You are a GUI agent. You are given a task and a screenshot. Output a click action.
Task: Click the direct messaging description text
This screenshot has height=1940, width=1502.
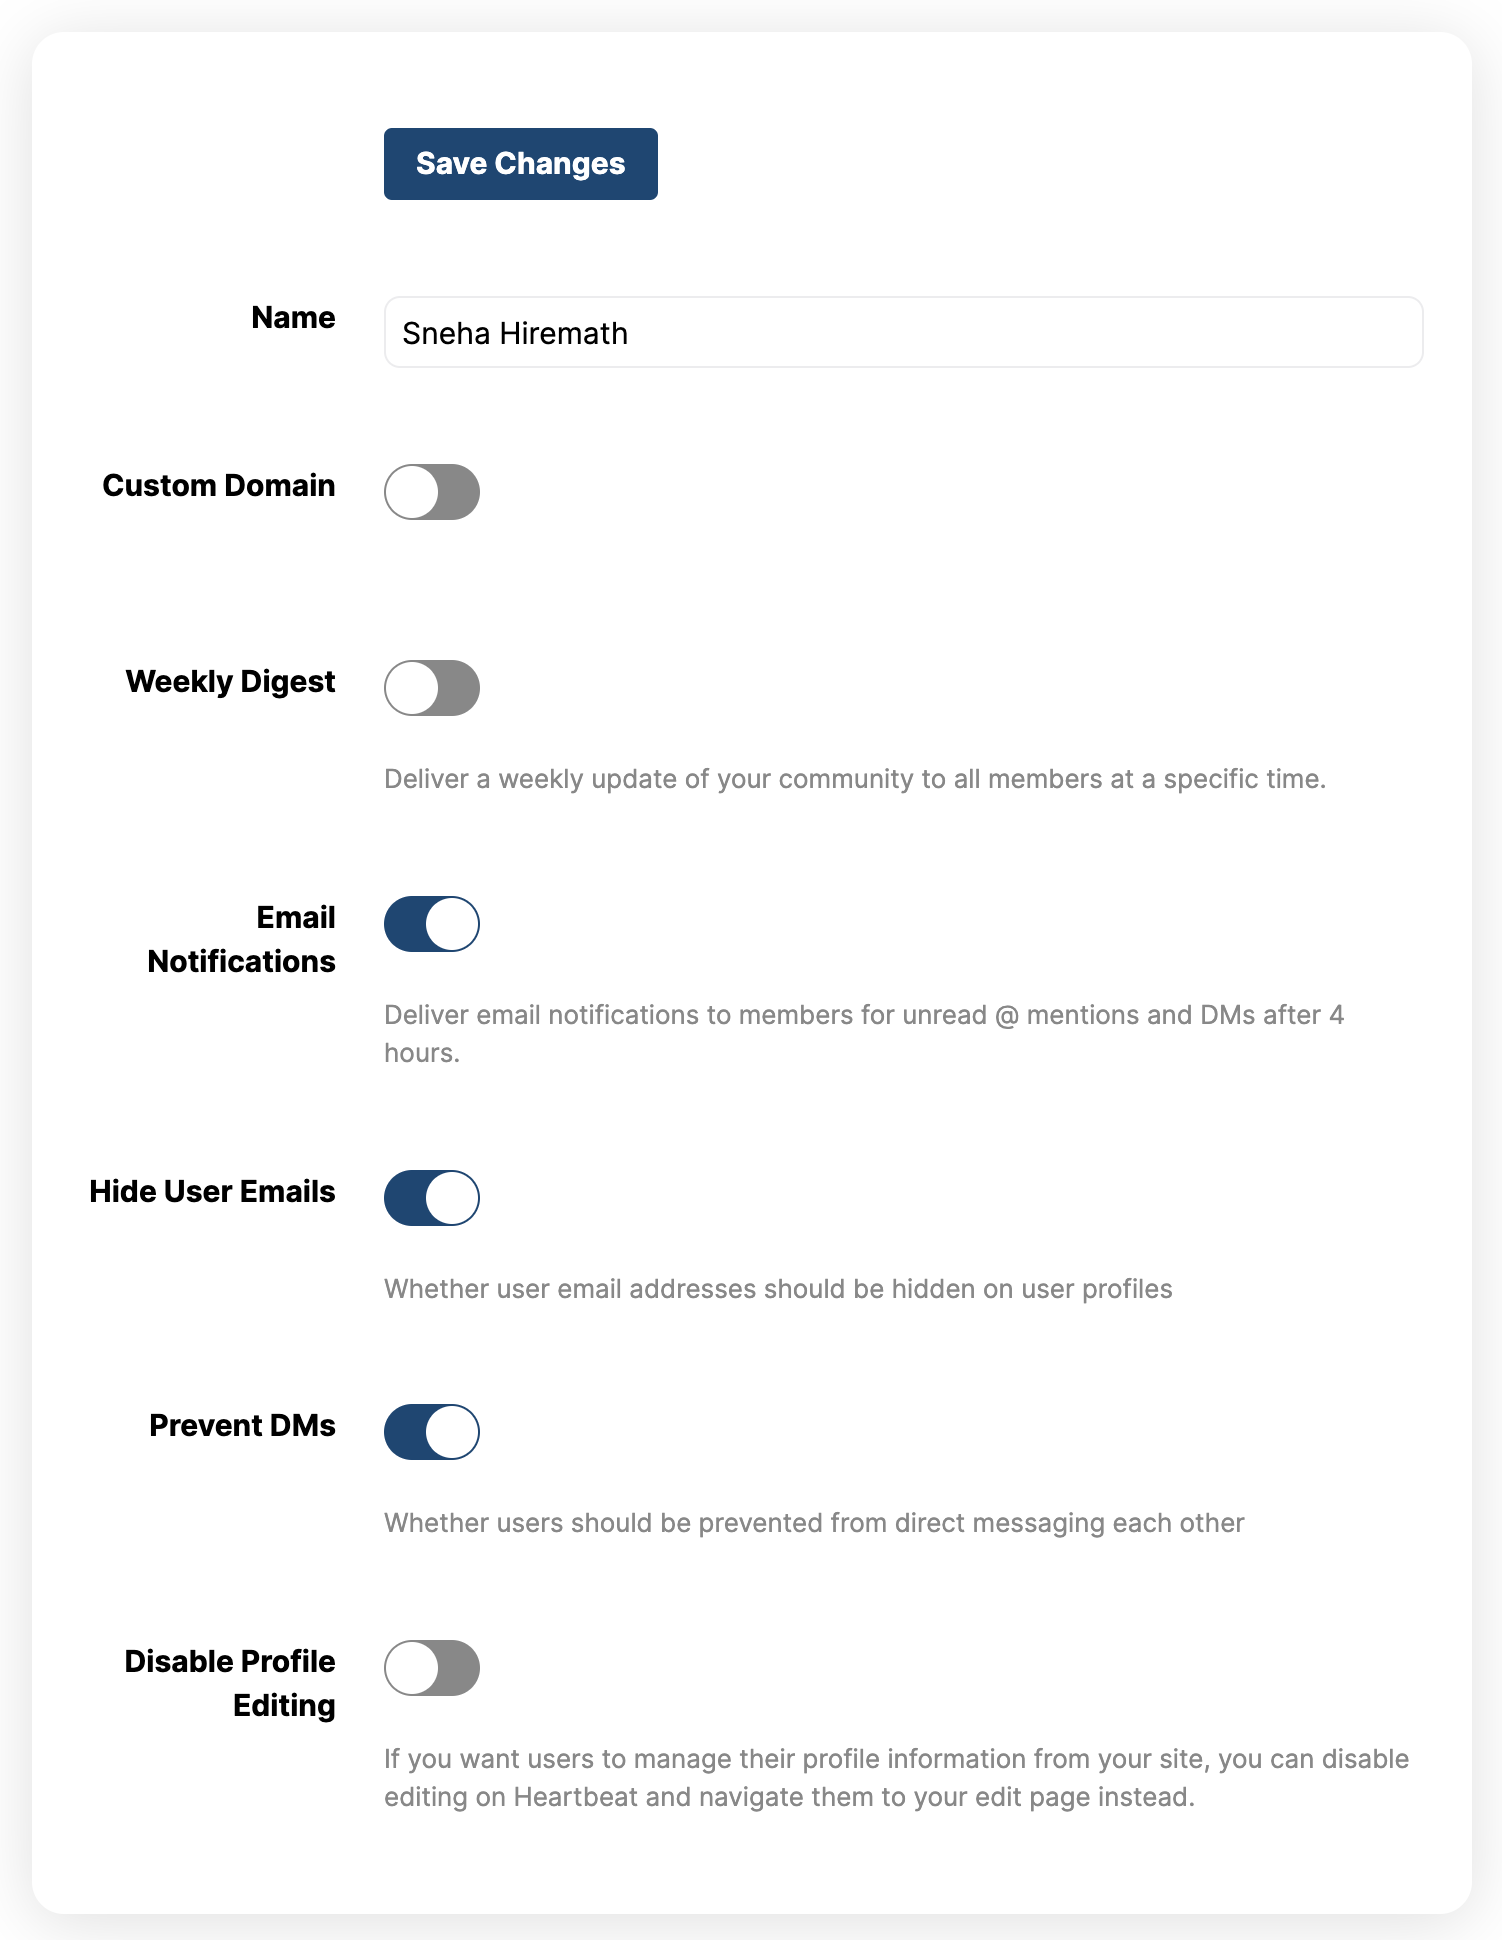click(813, 1523)
